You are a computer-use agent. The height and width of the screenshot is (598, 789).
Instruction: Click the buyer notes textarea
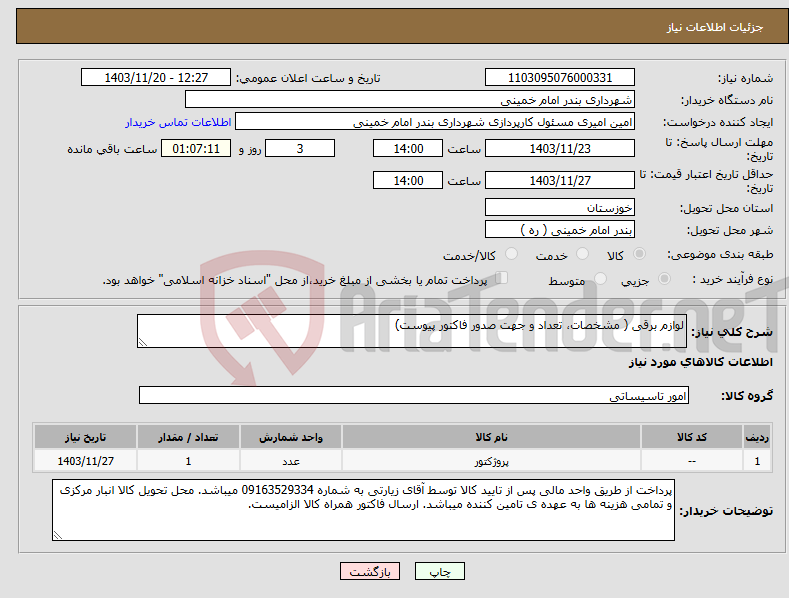363,510
